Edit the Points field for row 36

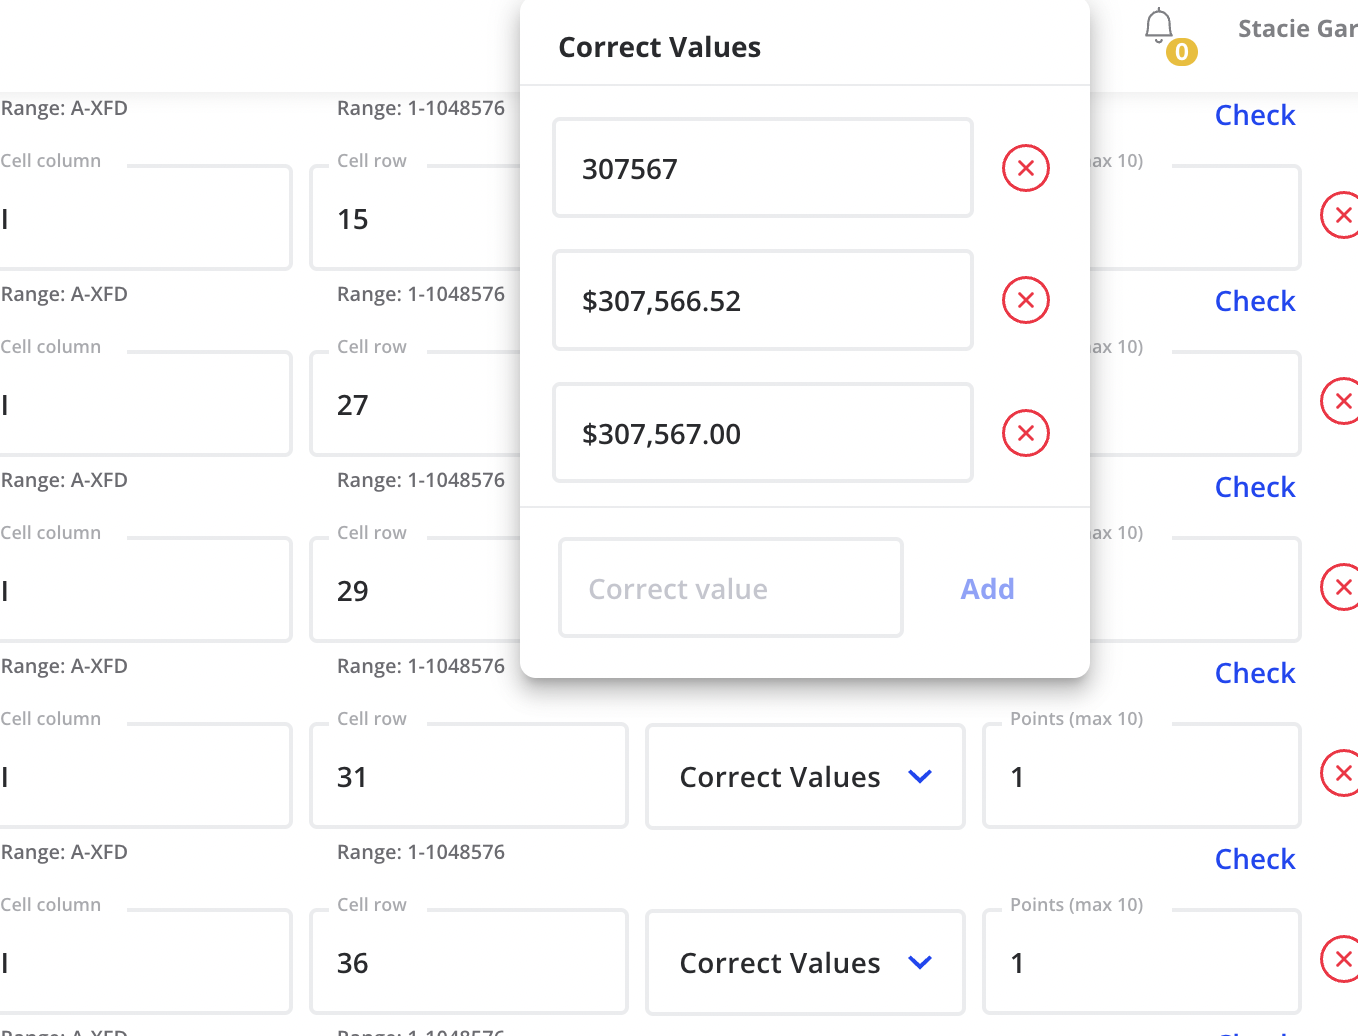tap(1140, 963)
